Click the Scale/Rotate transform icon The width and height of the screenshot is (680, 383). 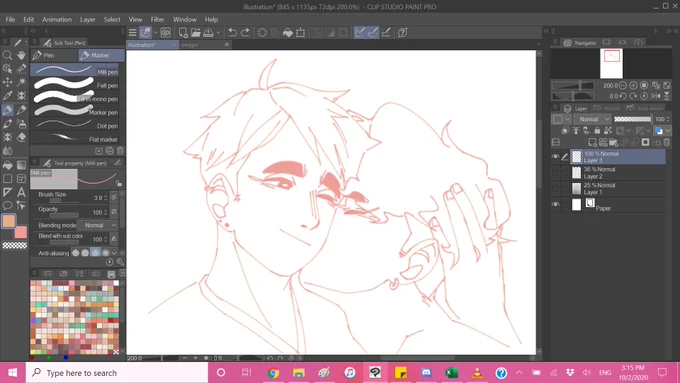(x=301, y=33)
